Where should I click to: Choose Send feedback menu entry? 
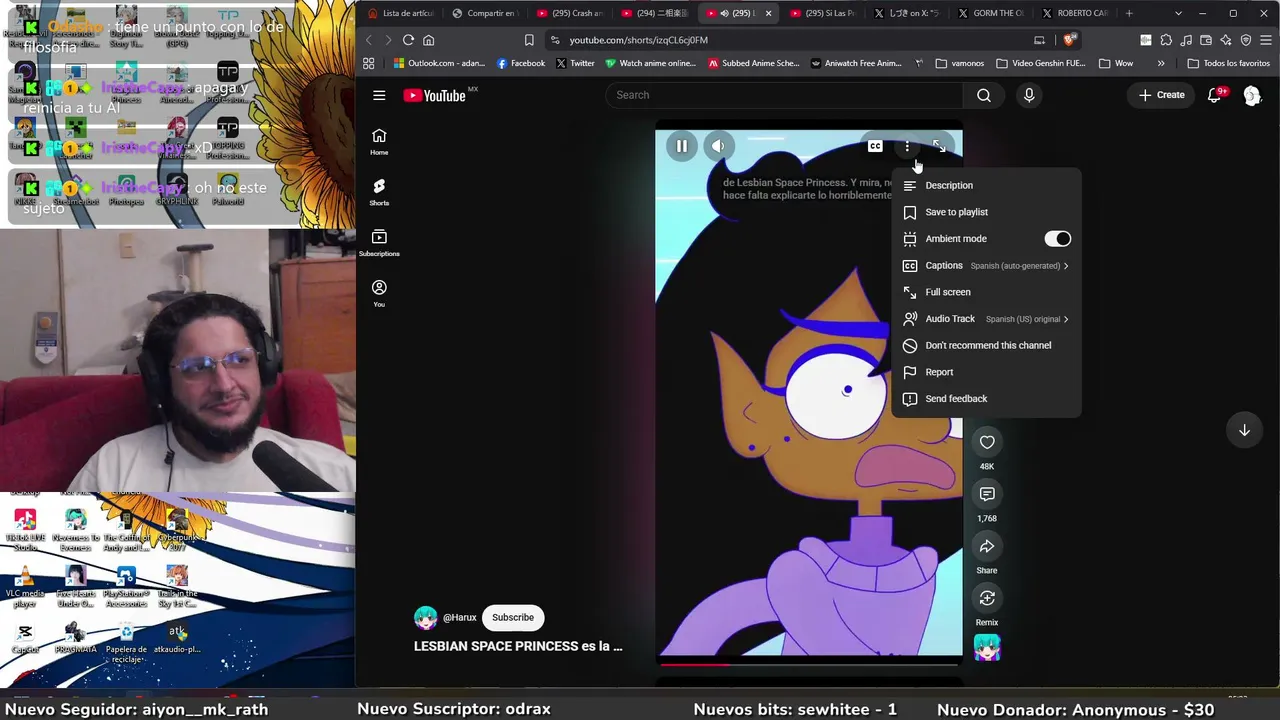point(986,399)
